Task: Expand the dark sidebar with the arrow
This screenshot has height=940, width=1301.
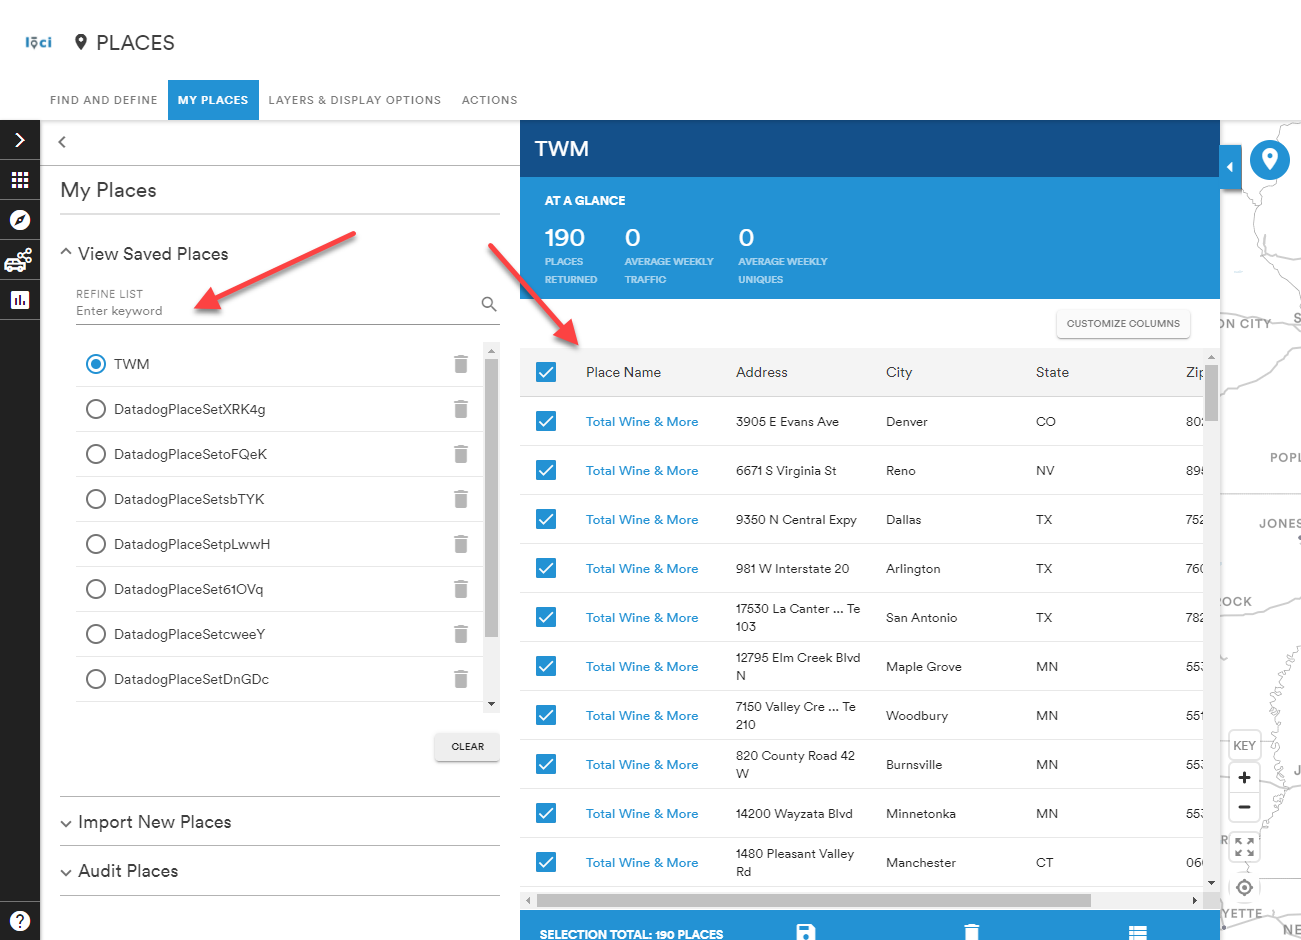Action: coord(20,140)
